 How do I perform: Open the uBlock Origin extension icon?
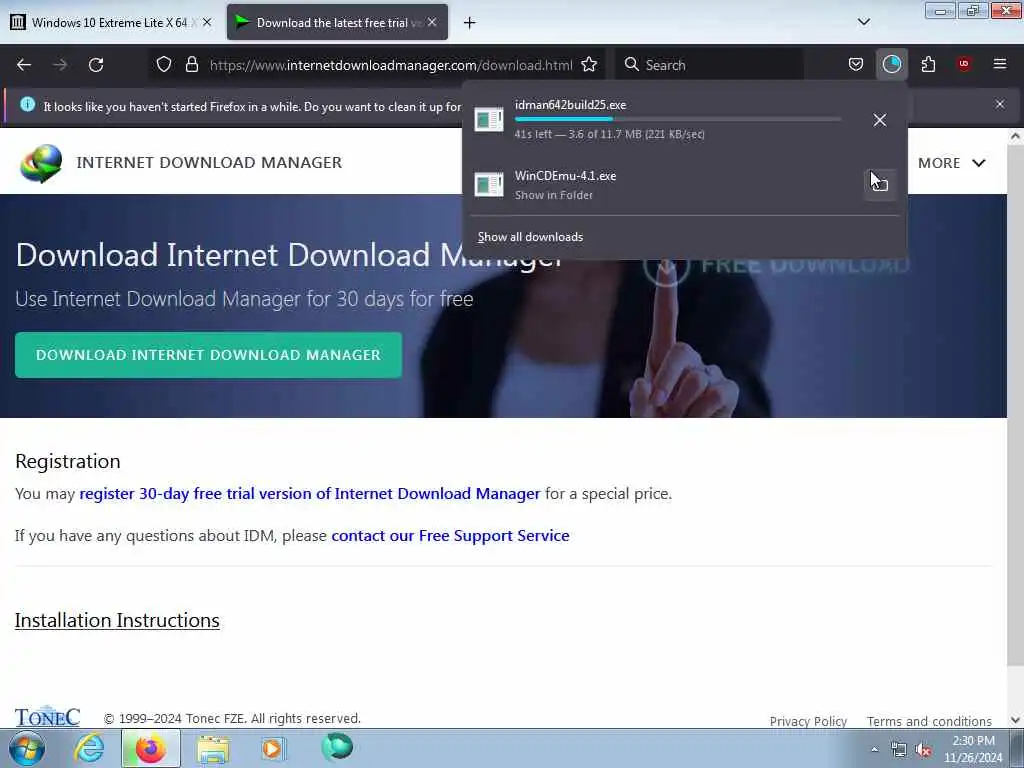point(964,65)
